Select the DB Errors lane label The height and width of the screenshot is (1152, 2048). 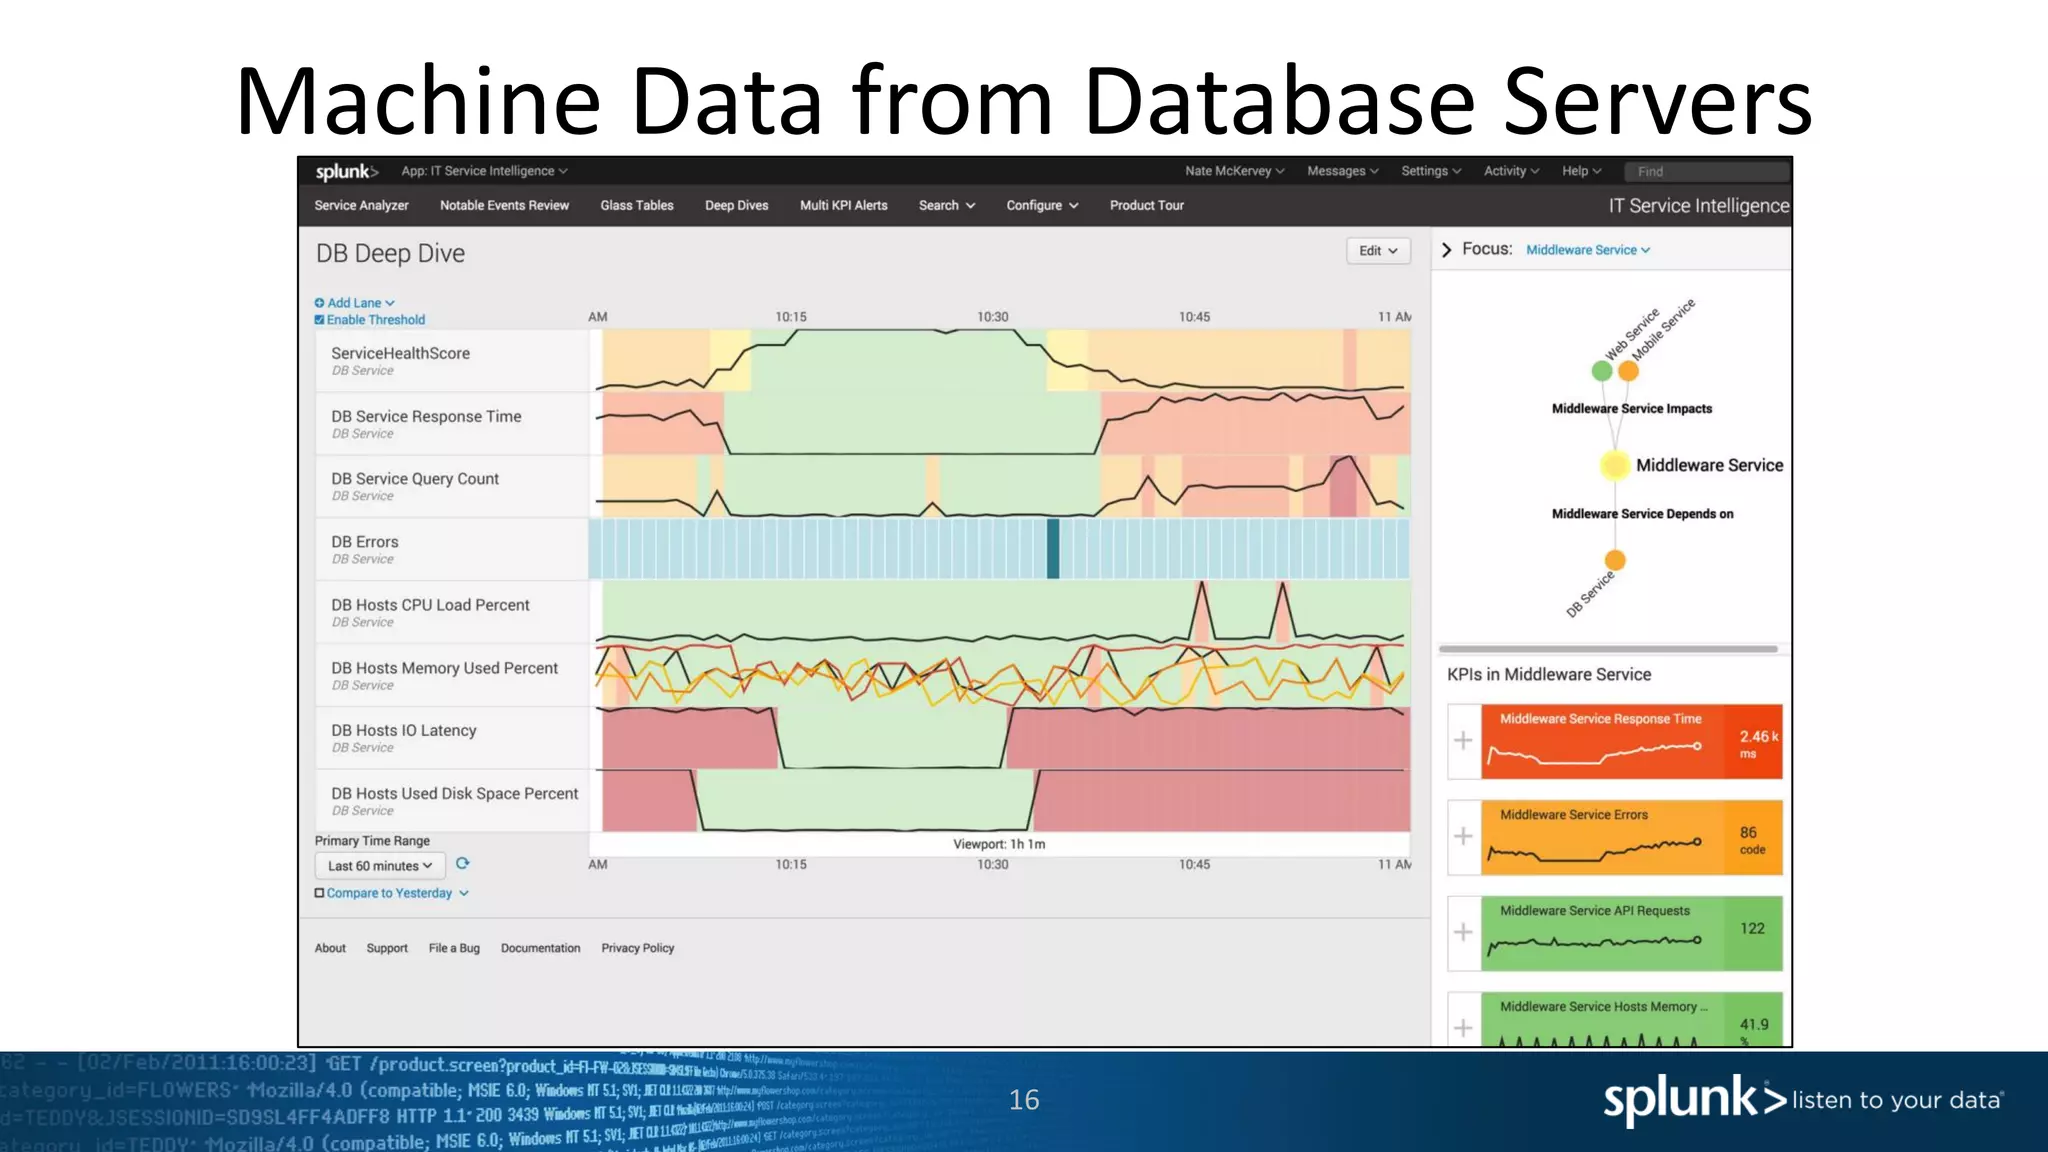[452, 549]
